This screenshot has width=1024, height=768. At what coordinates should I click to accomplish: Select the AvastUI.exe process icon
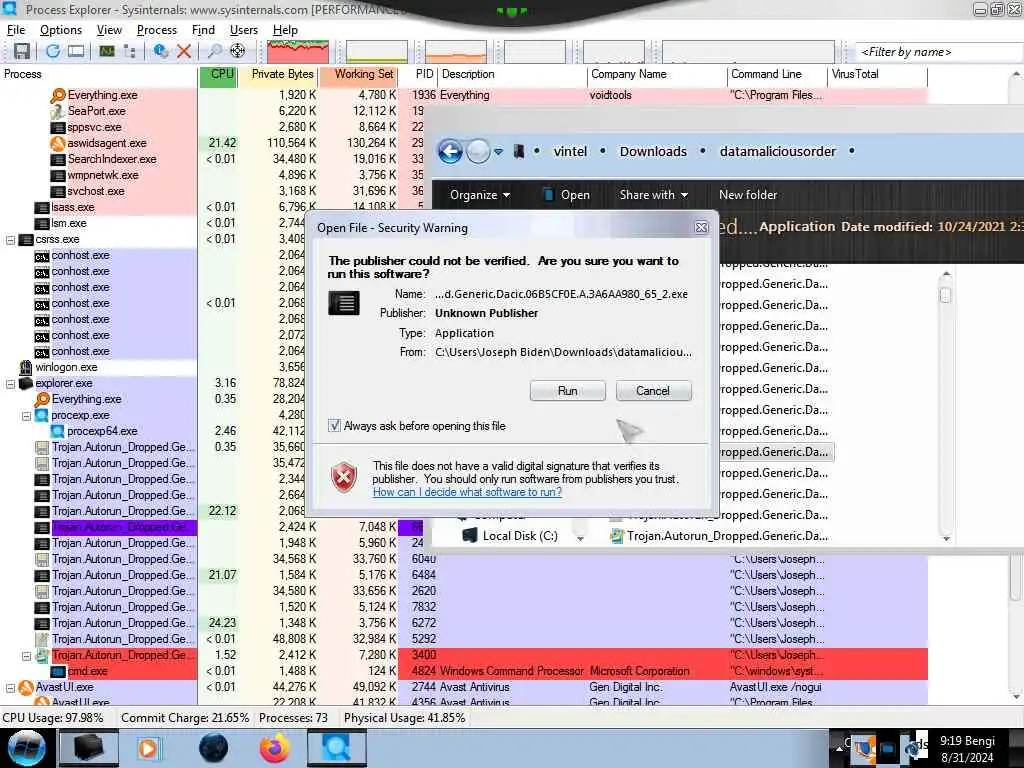tap(26, 688)
